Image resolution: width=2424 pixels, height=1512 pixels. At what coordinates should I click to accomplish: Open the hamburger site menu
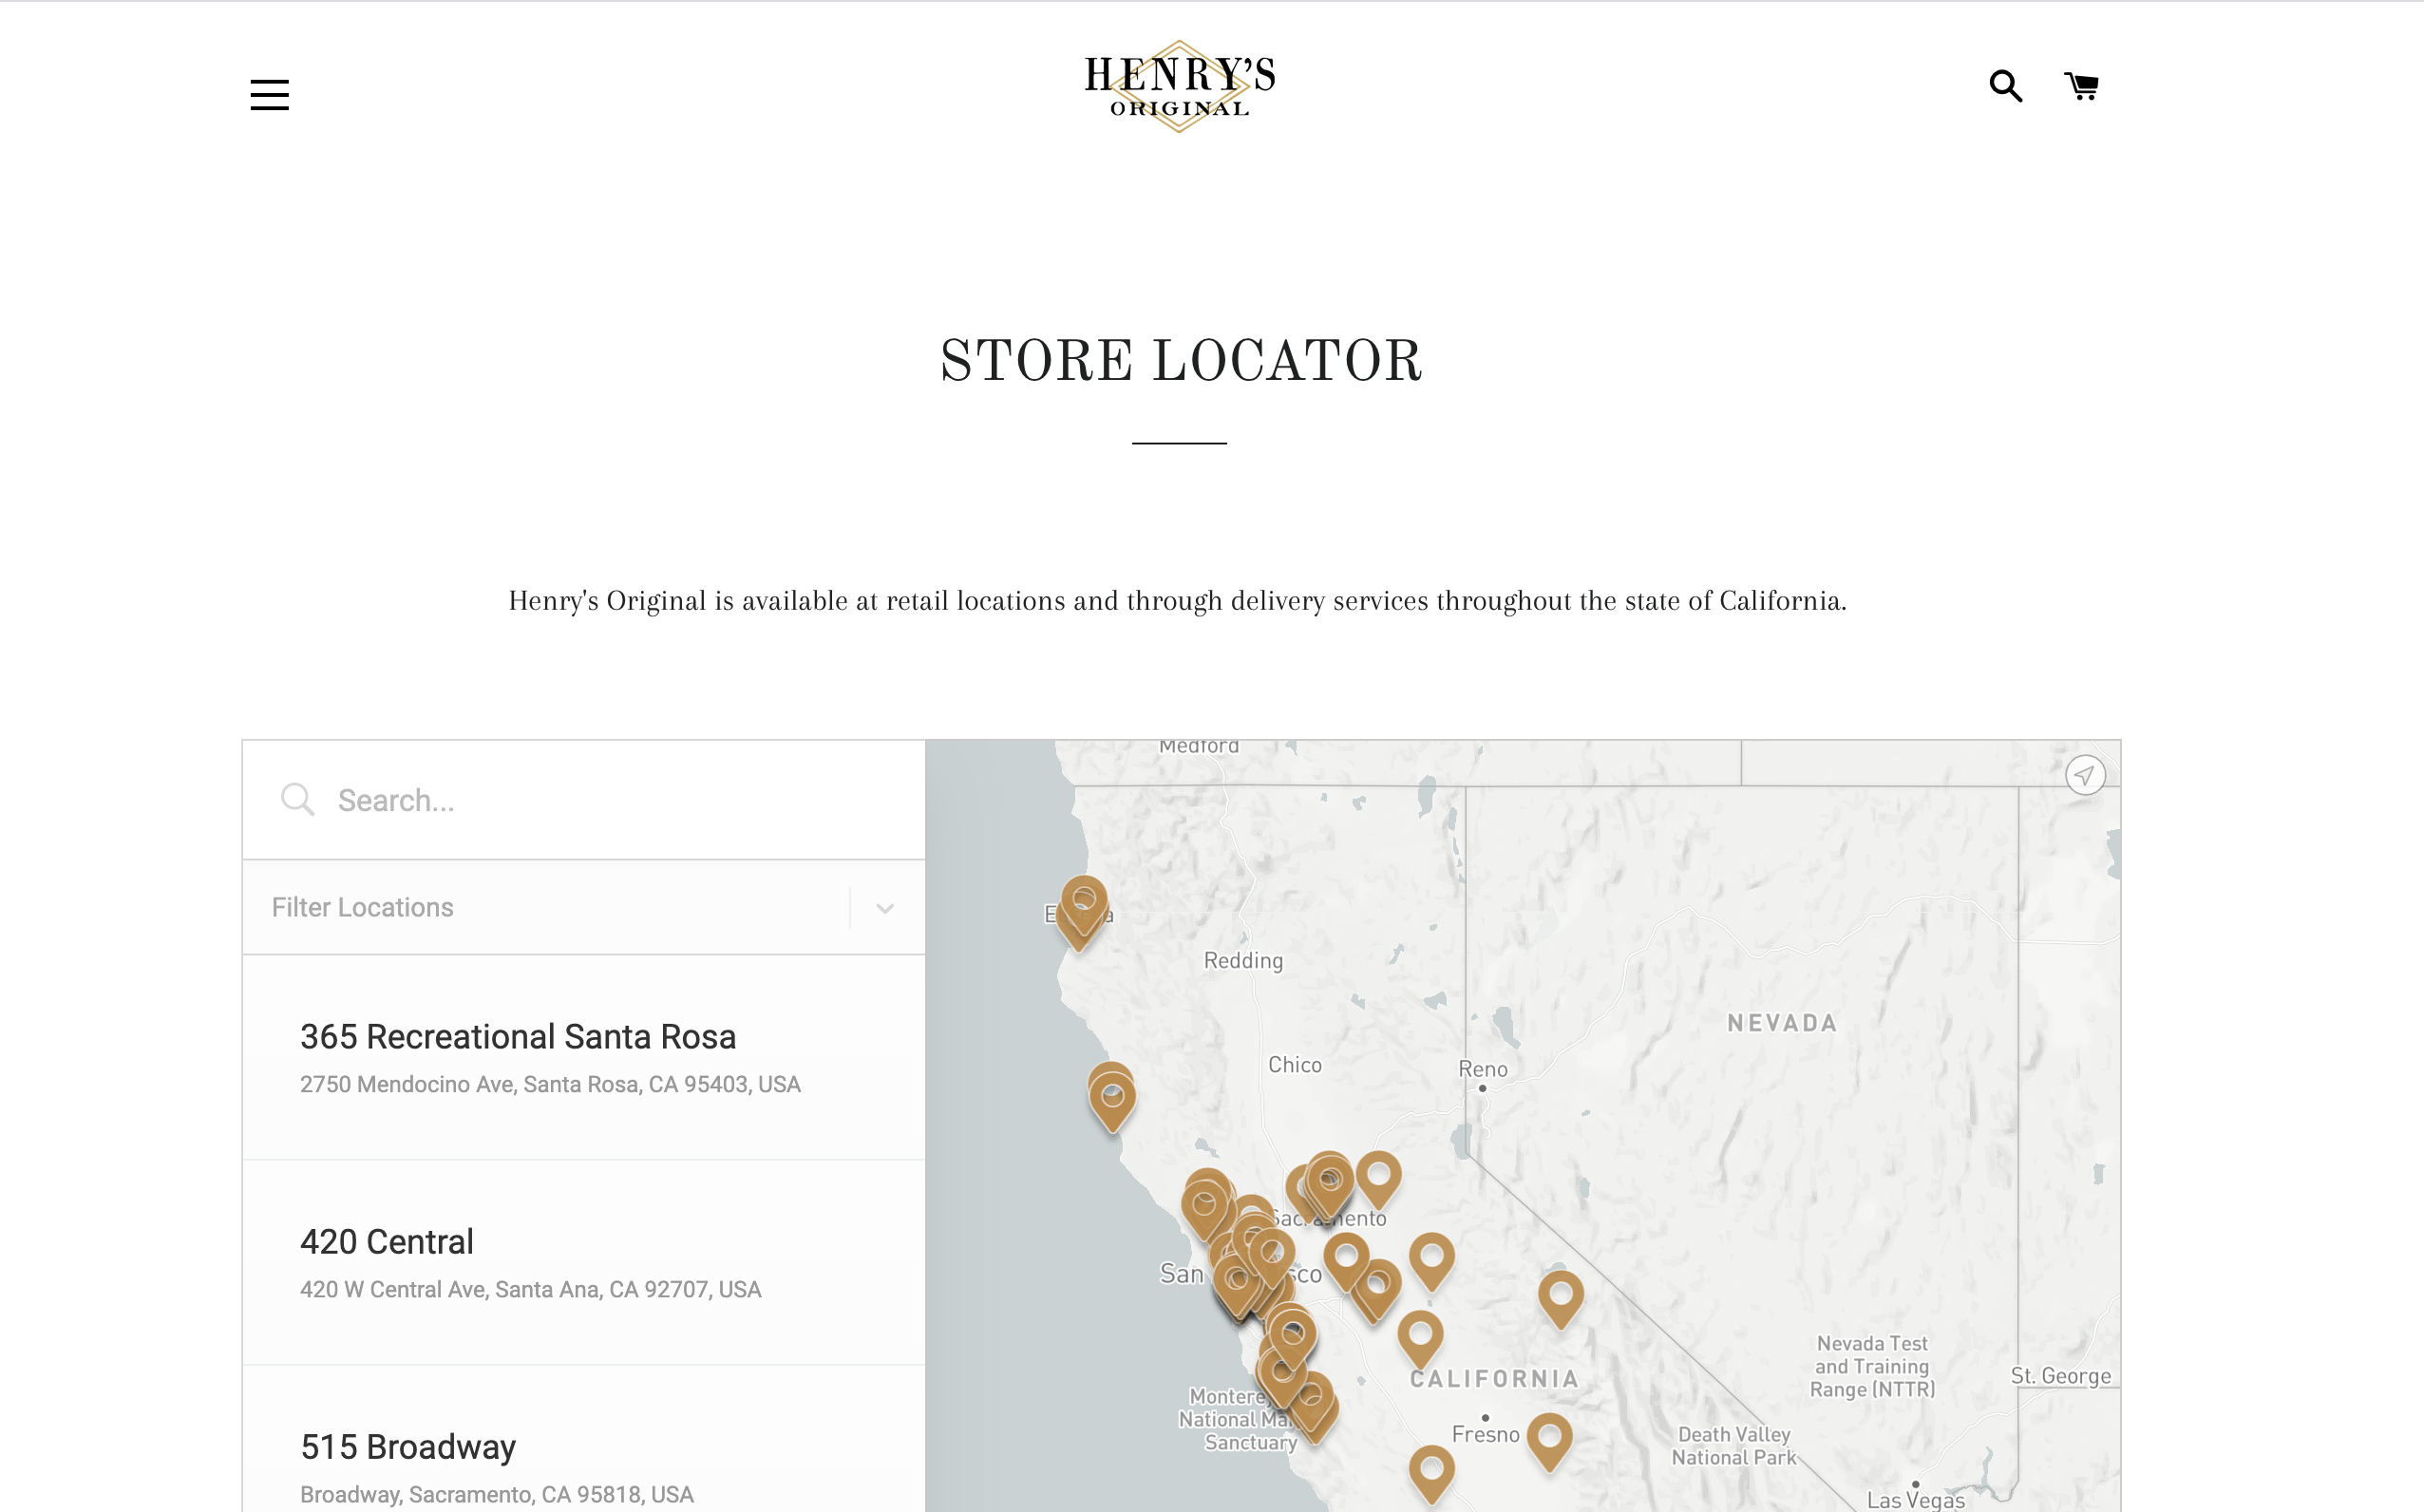(269, 95)
